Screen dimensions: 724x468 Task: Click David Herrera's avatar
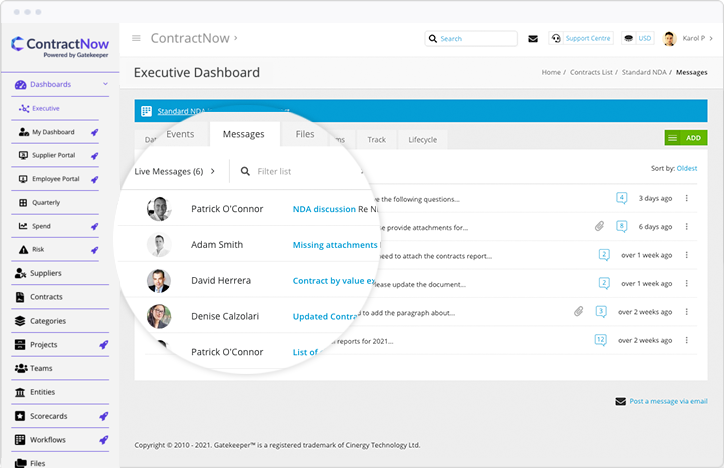click(159, 281)
